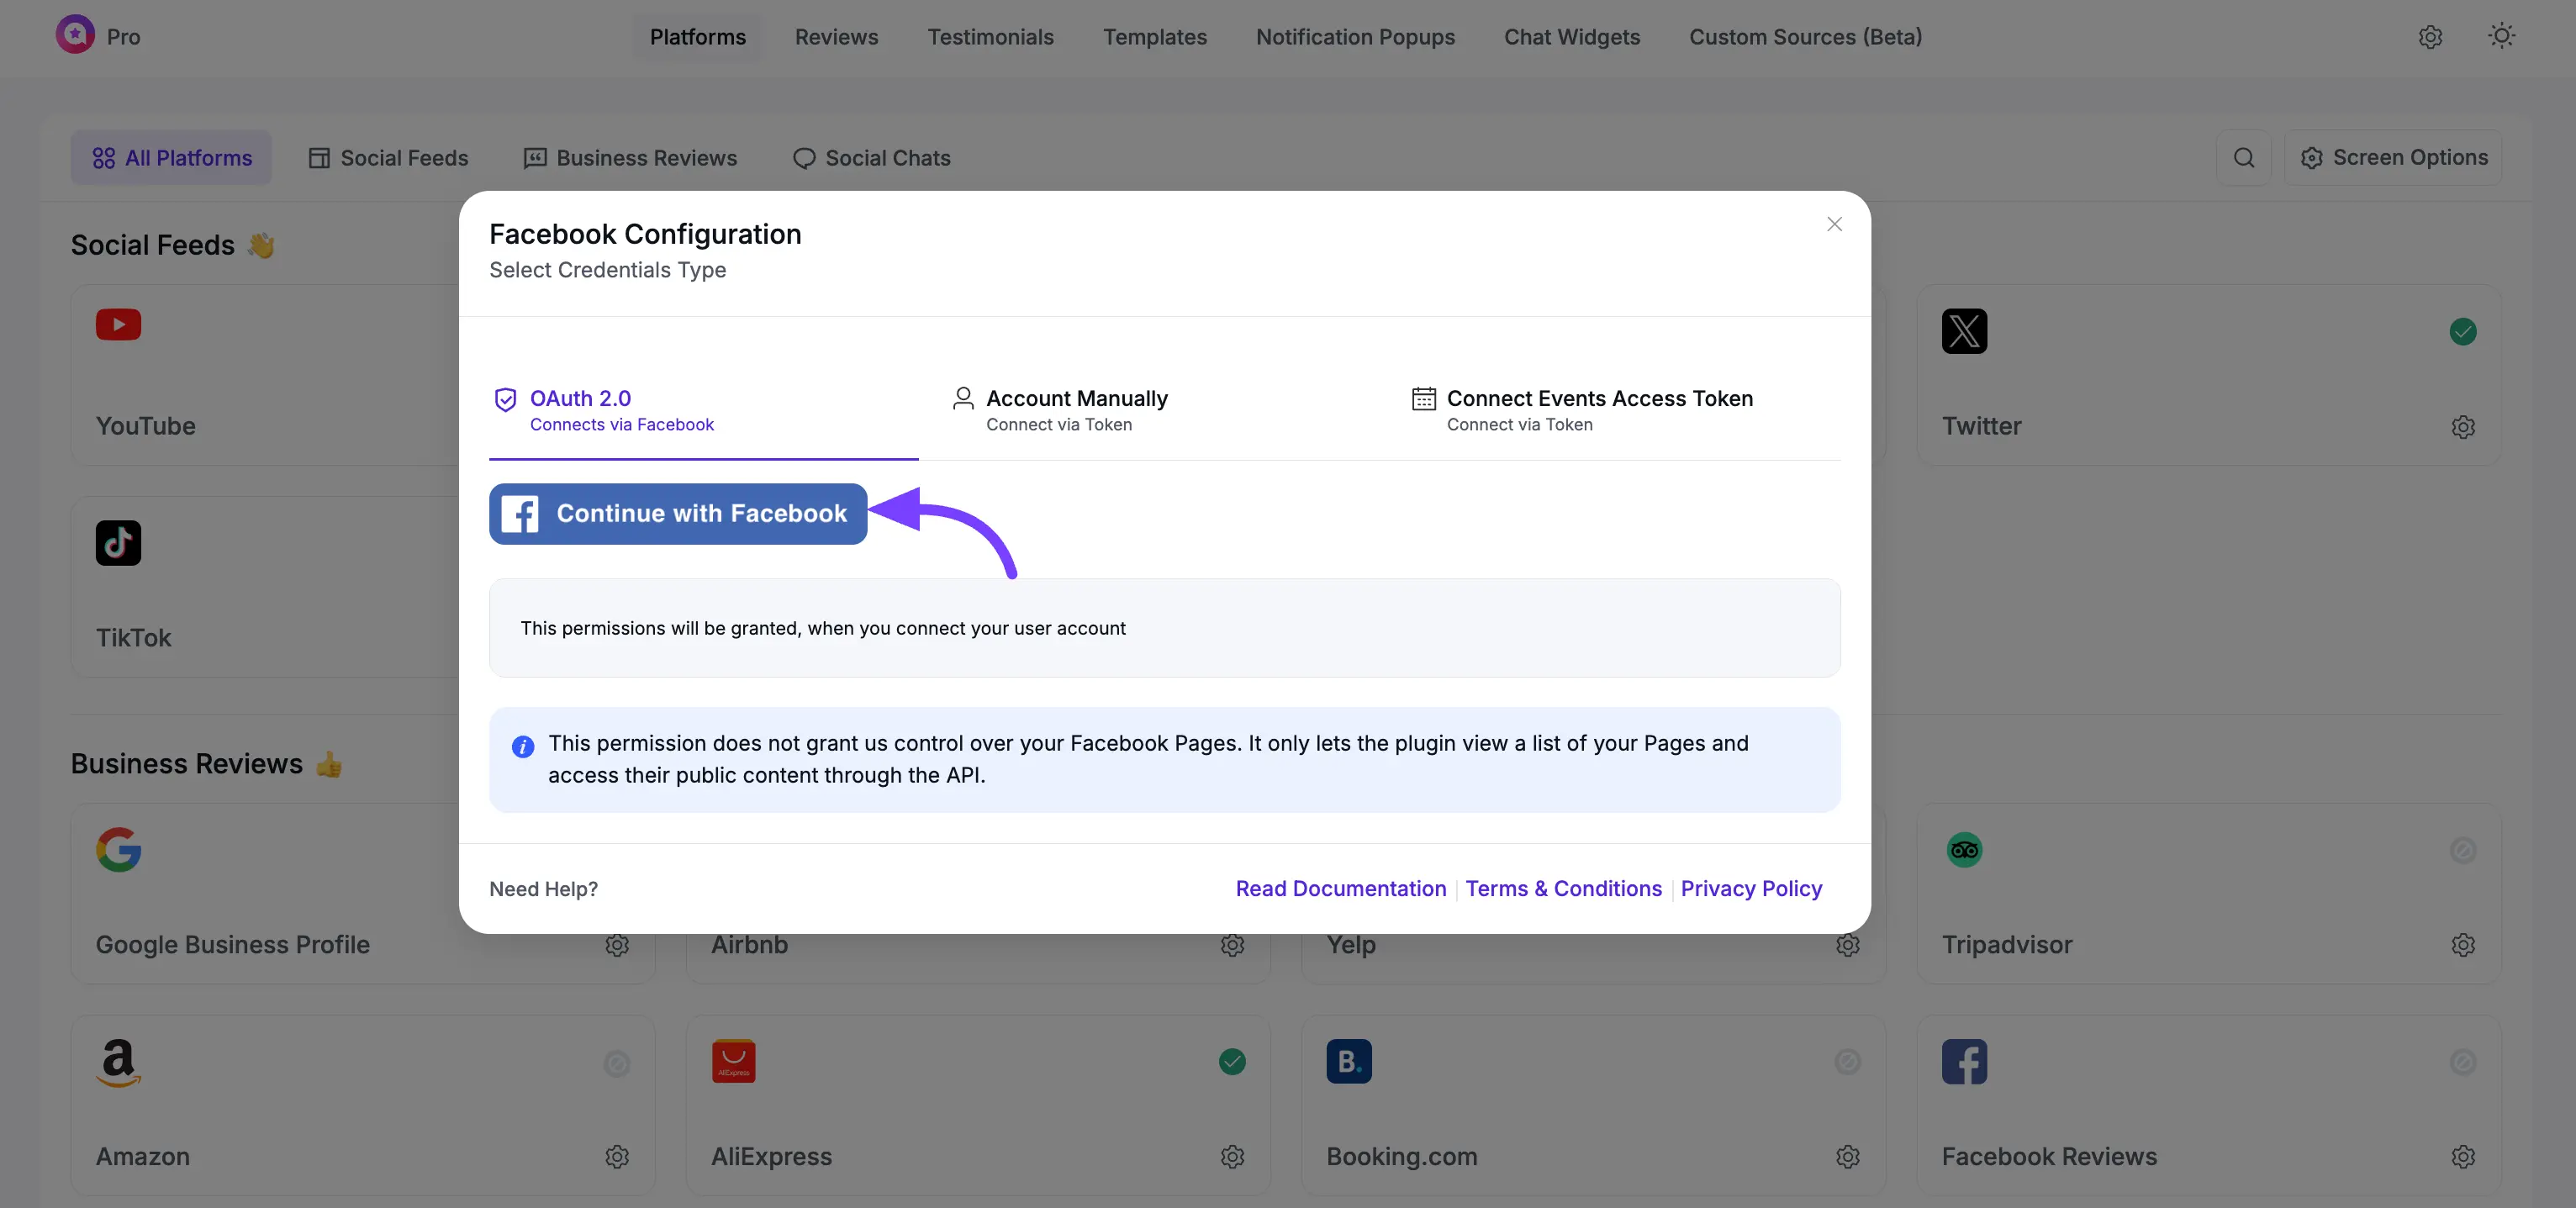2576x1208 pixels.
Task: Click the Facebook Reviews platform icon
Action: click(1963, 1061)
